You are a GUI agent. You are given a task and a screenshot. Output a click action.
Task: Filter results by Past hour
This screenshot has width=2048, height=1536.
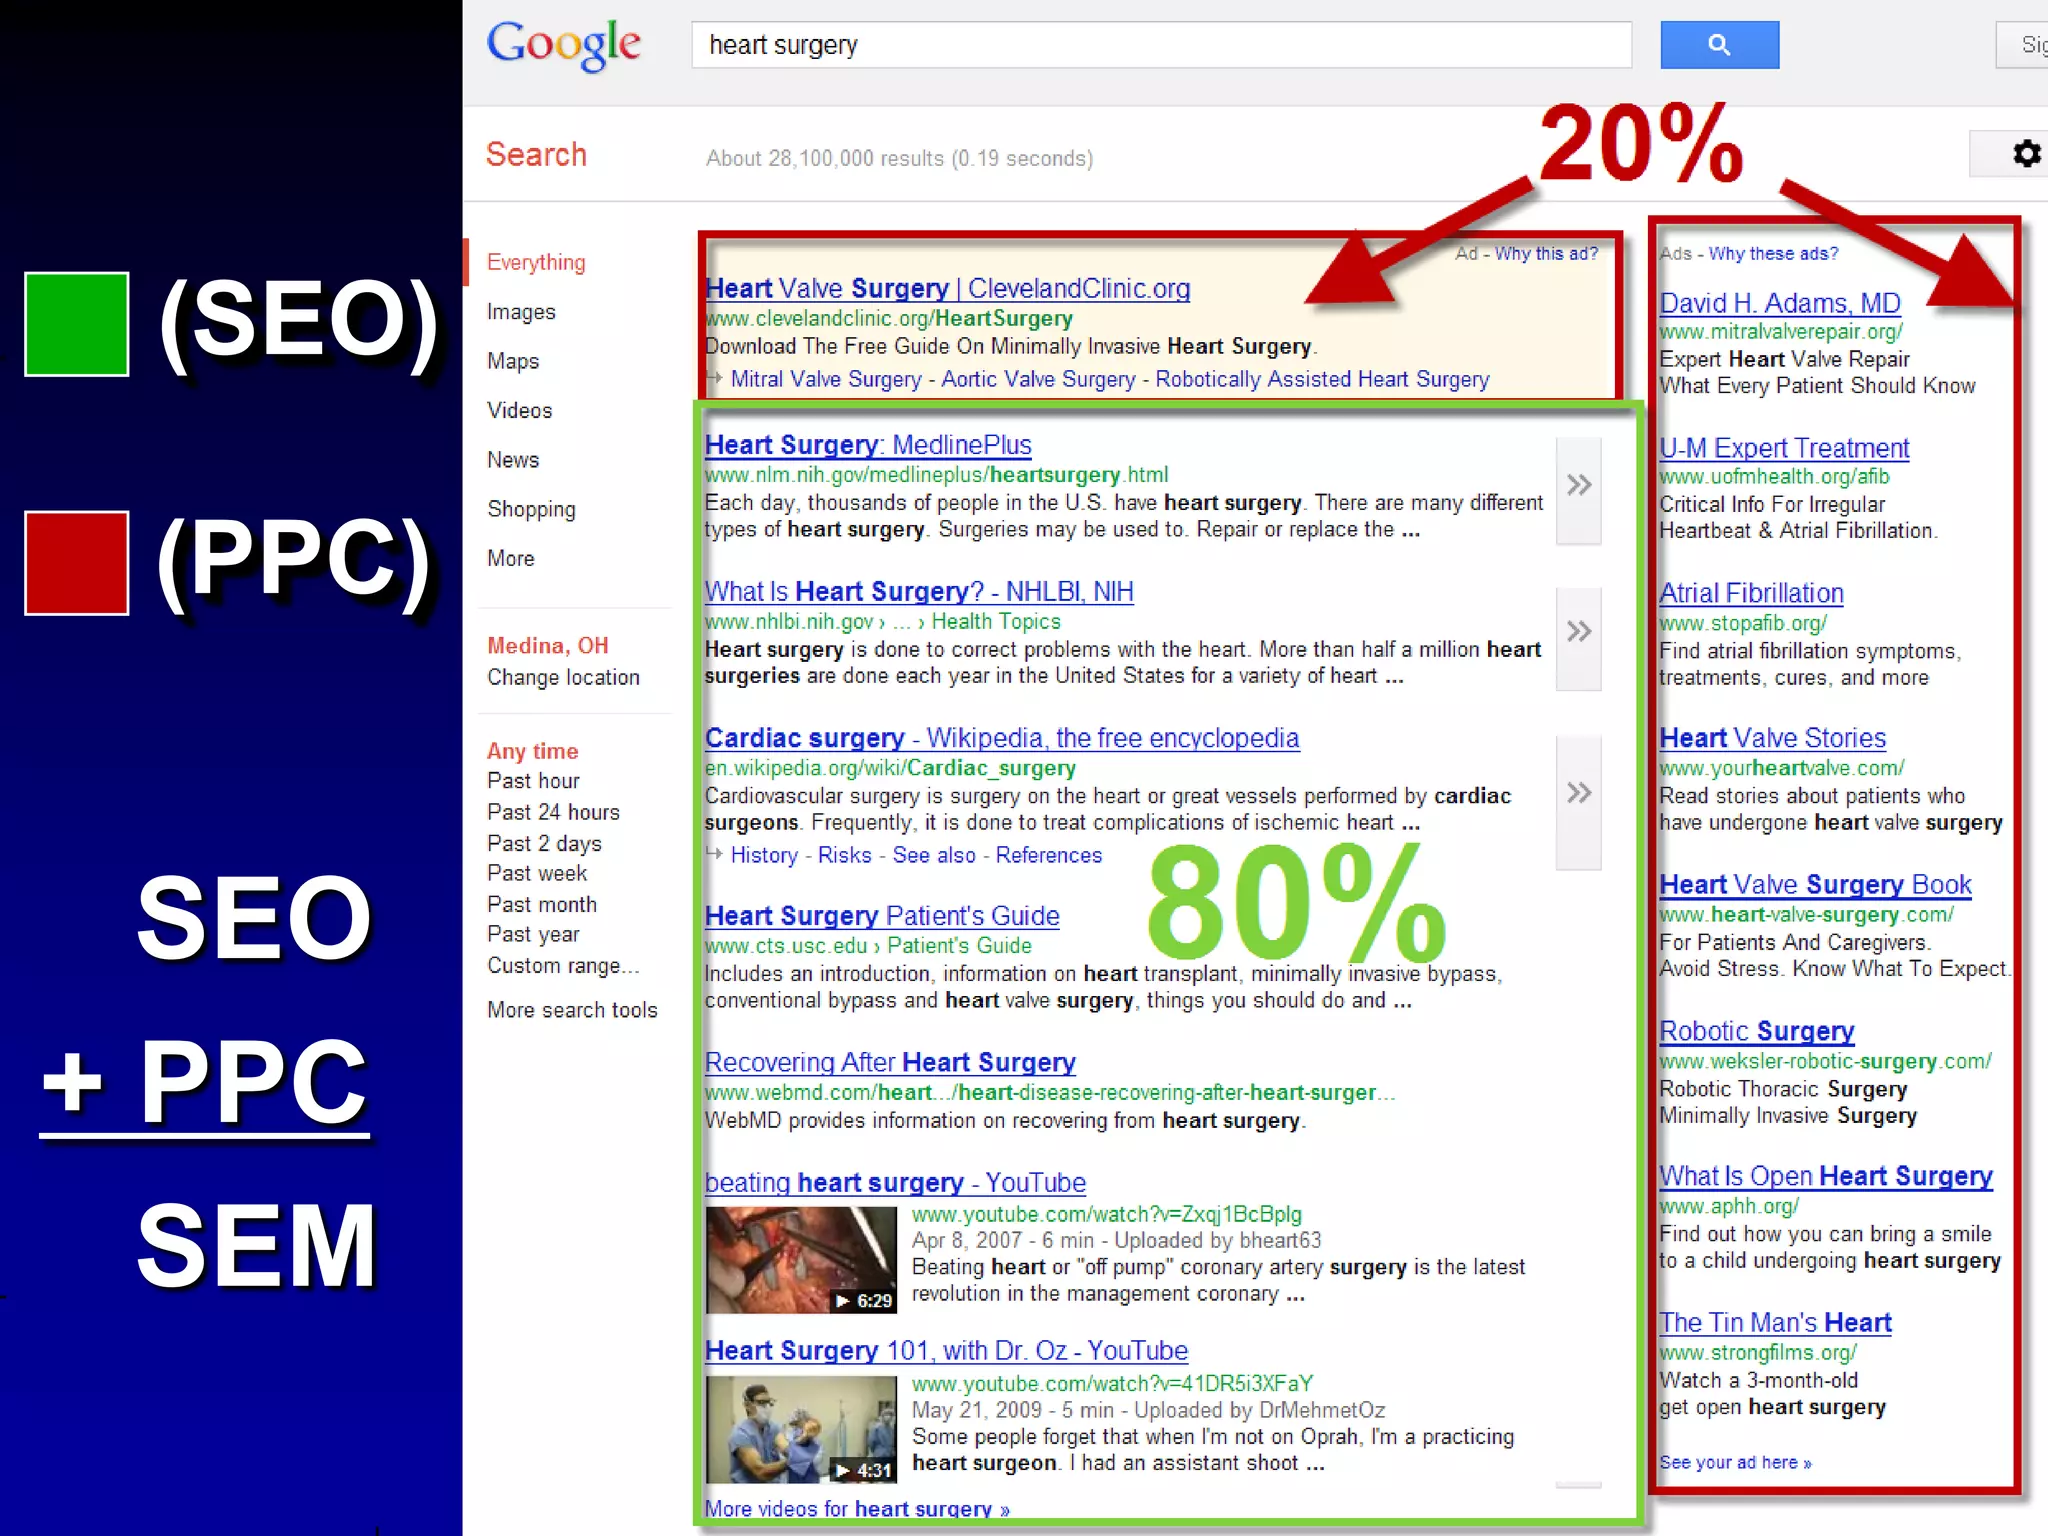(533, 781)
